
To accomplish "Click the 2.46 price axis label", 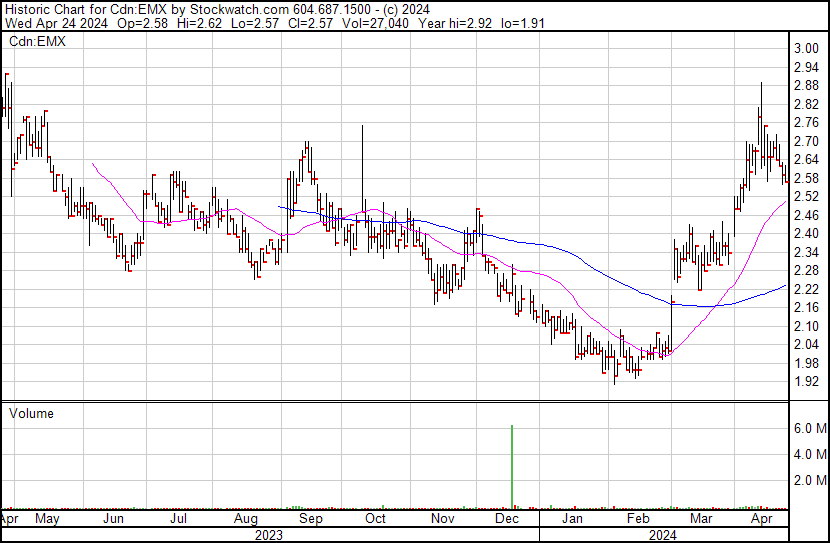I will point(807,215).
